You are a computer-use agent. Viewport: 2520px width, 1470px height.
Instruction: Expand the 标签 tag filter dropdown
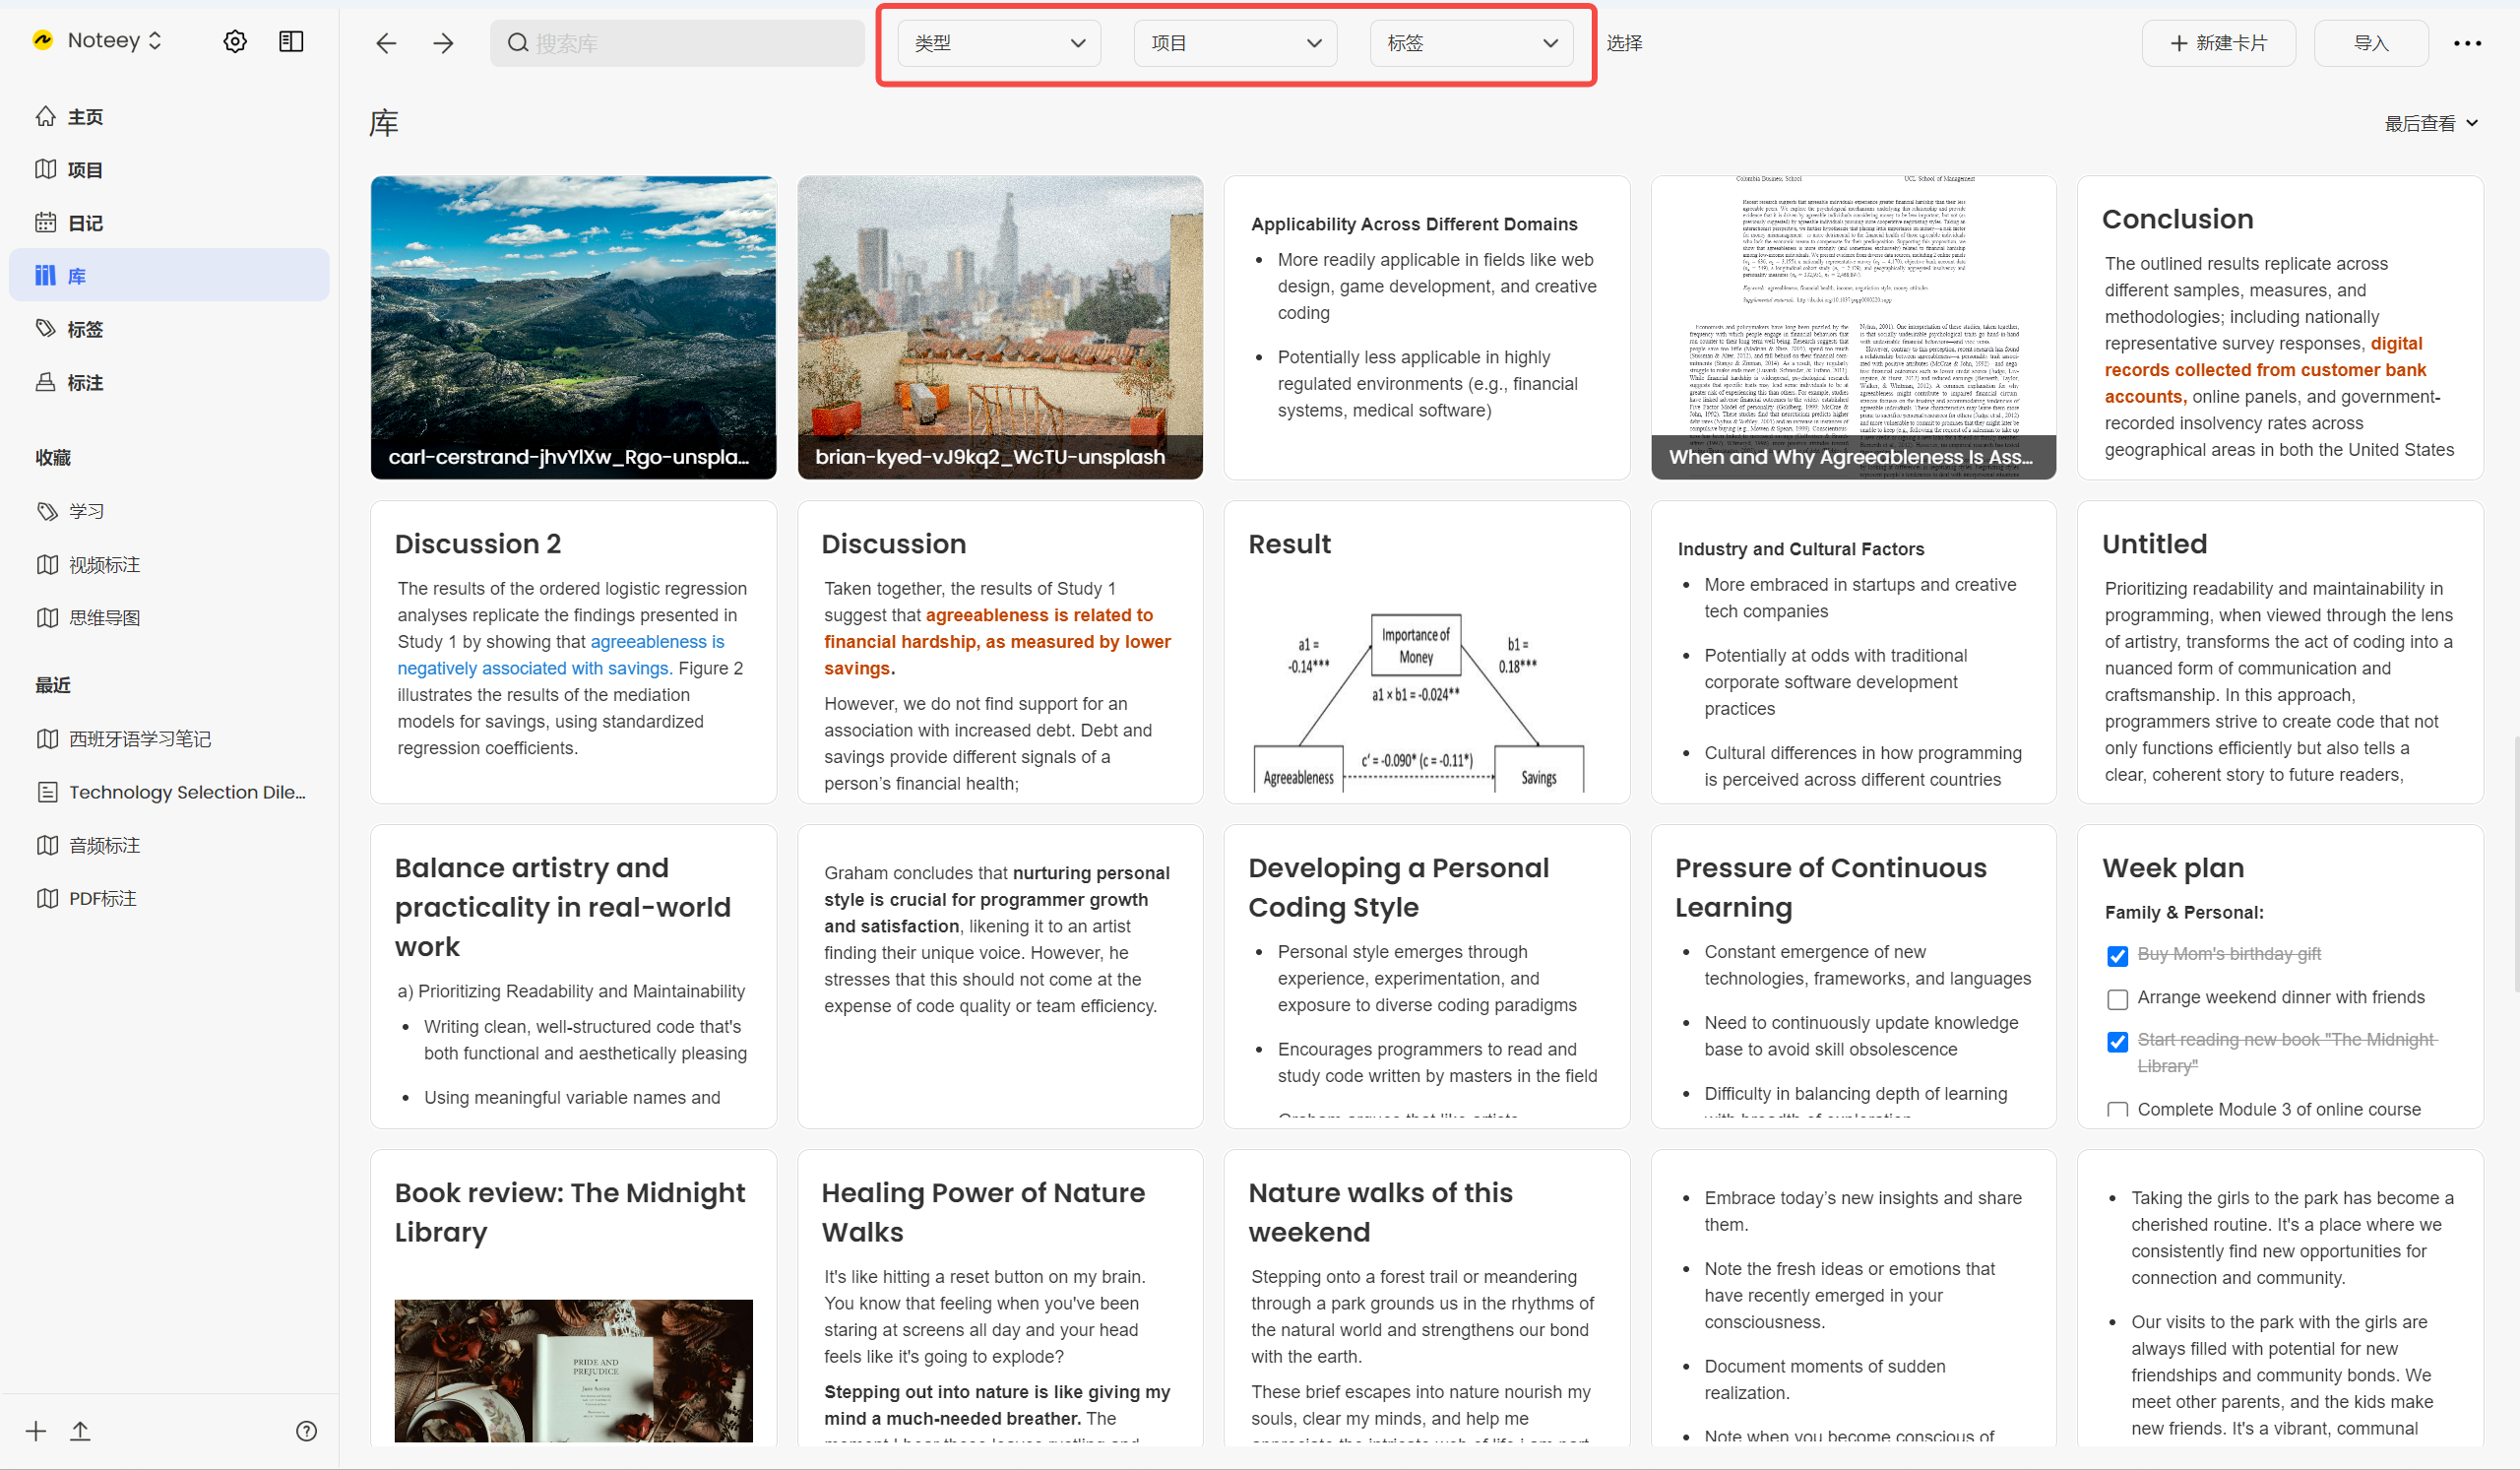[x=1471, y=43]
